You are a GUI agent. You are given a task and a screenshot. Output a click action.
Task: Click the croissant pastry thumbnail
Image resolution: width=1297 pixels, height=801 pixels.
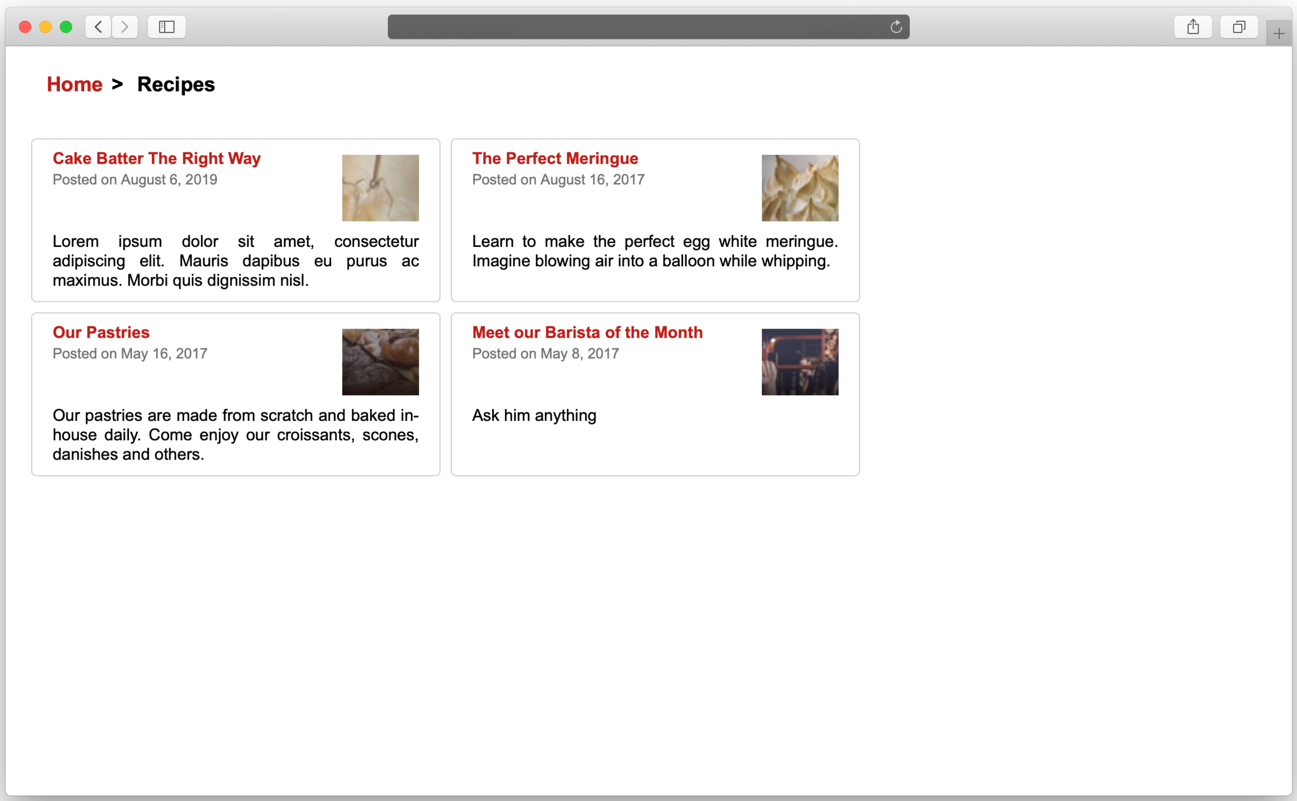380,361
